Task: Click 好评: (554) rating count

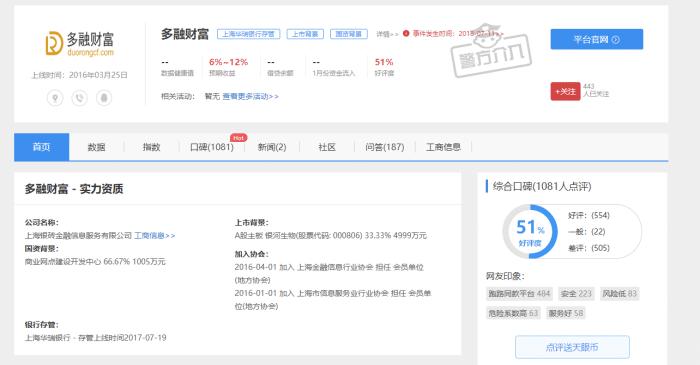Action: coord(588,216)
